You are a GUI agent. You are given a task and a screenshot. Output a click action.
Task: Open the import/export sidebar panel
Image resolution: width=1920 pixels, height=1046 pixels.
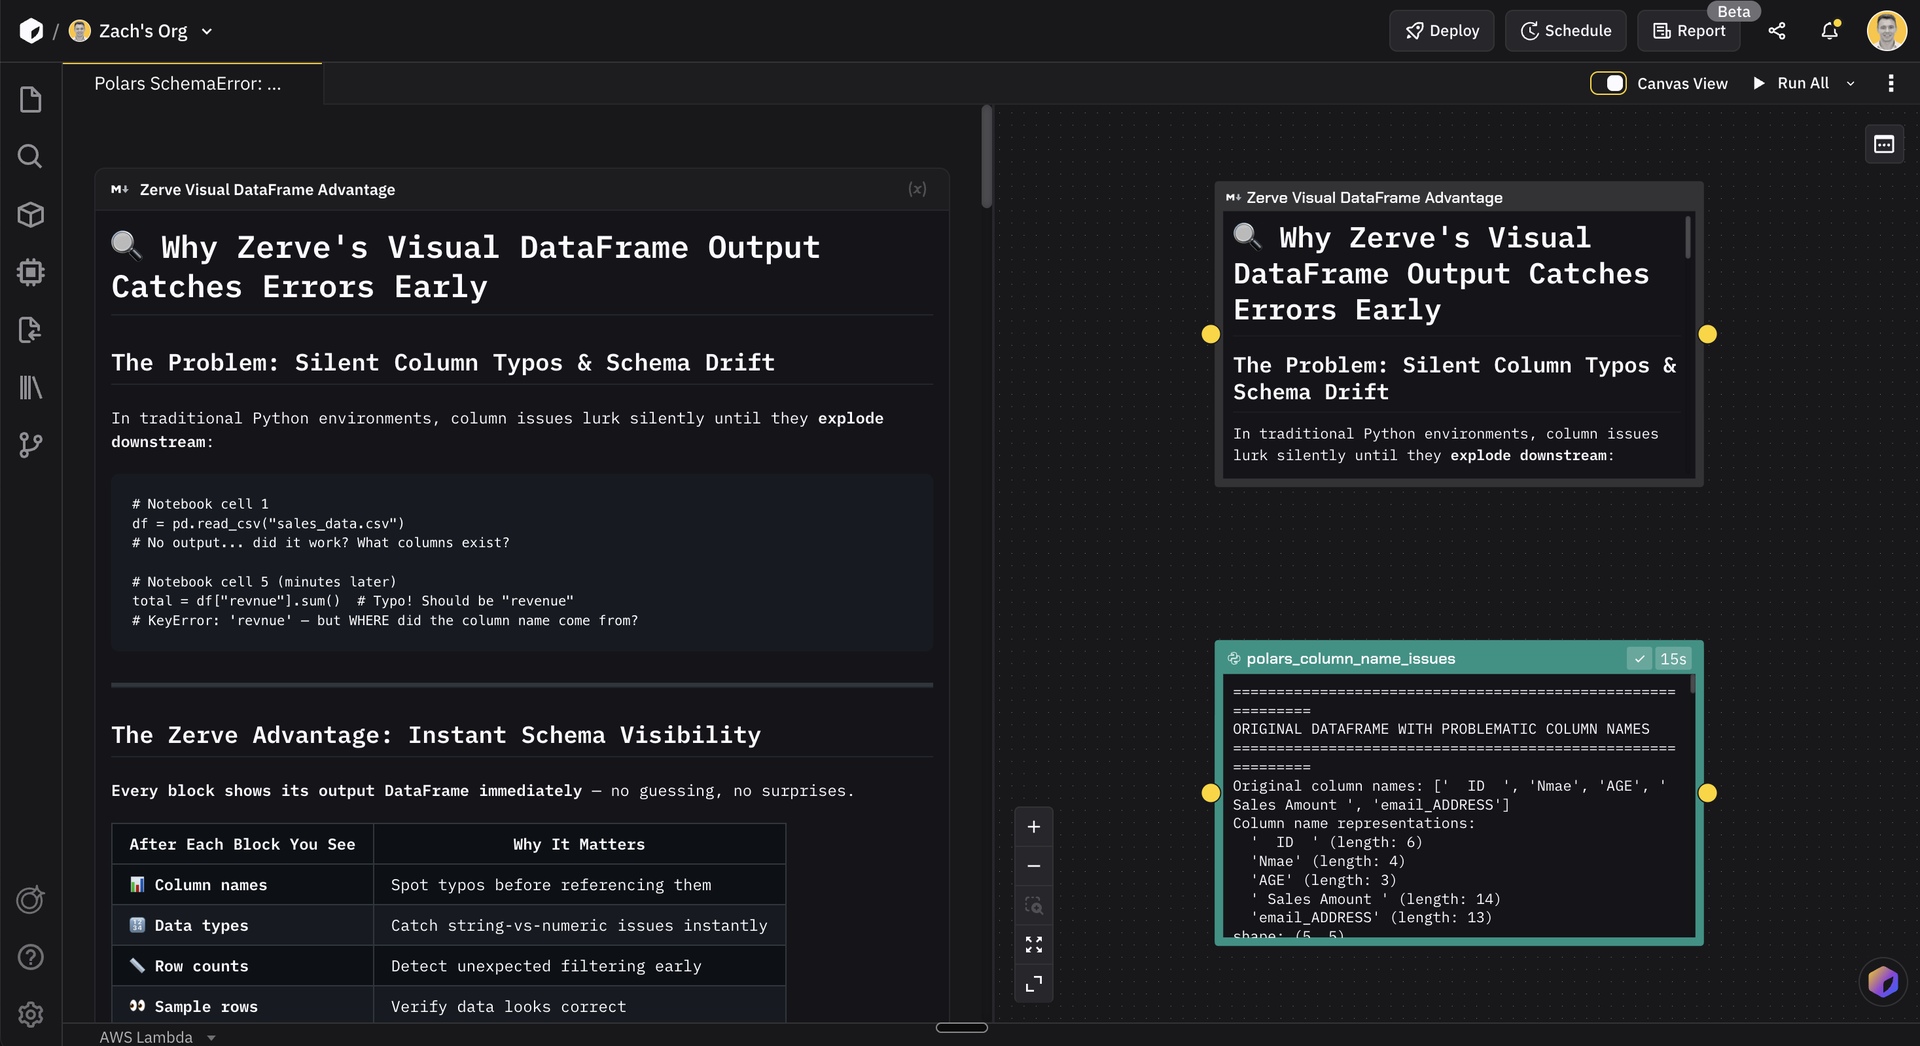pyautogui.click(x=30, y=330)
